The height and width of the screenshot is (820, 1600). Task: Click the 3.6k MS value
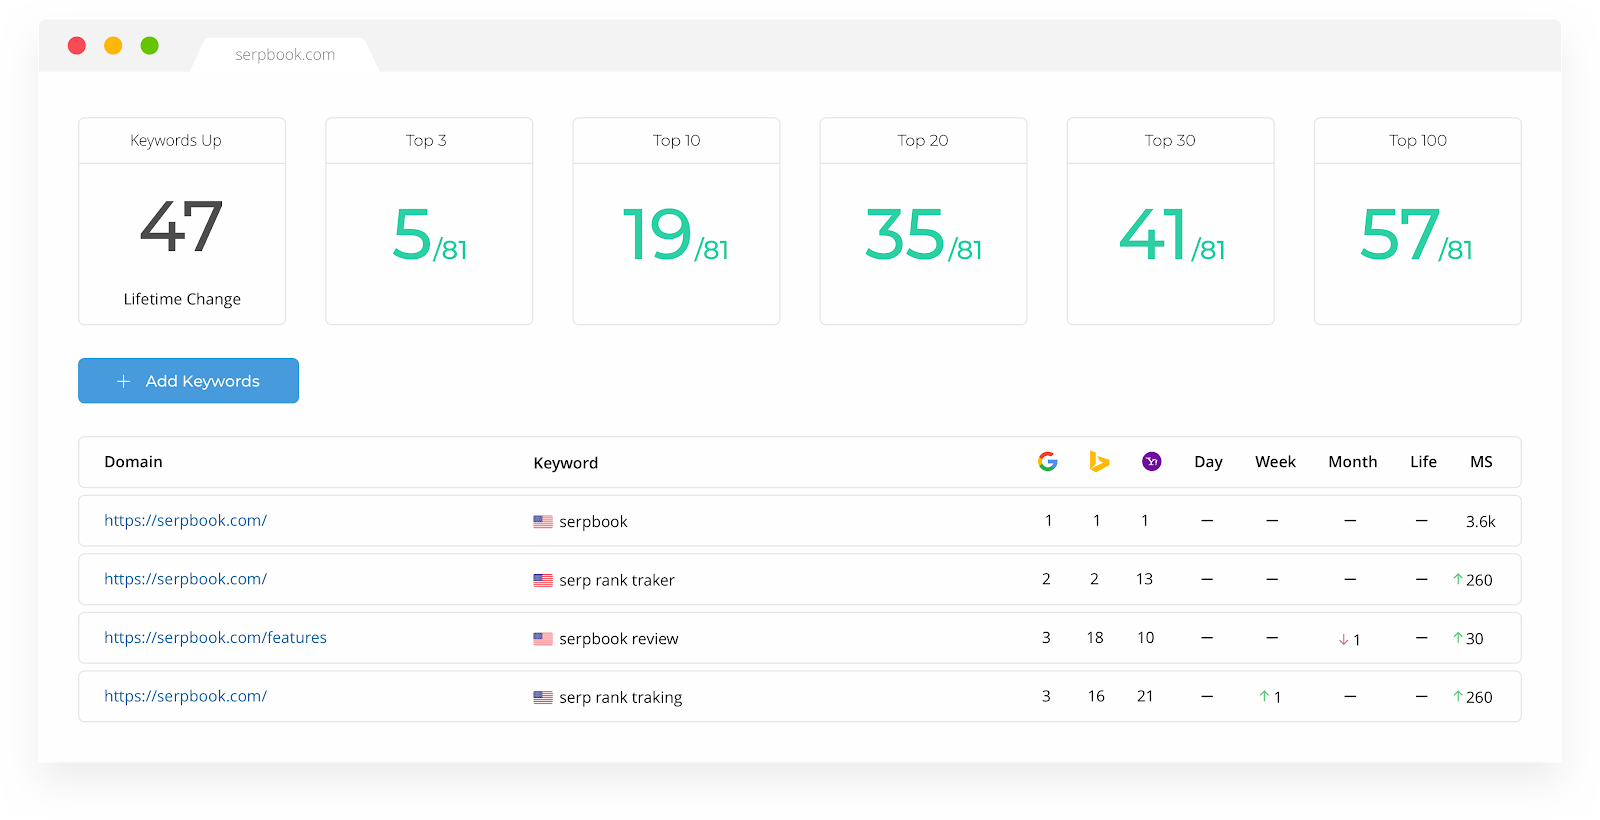coord(1481,522)
